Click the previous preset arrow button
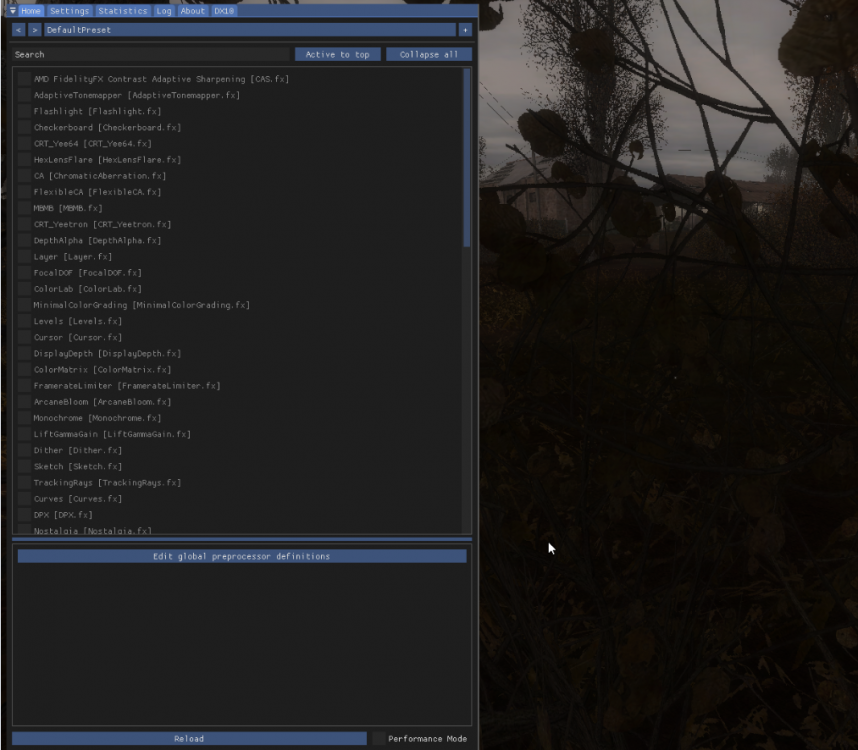858x750 pixels. tap(18, 30)
